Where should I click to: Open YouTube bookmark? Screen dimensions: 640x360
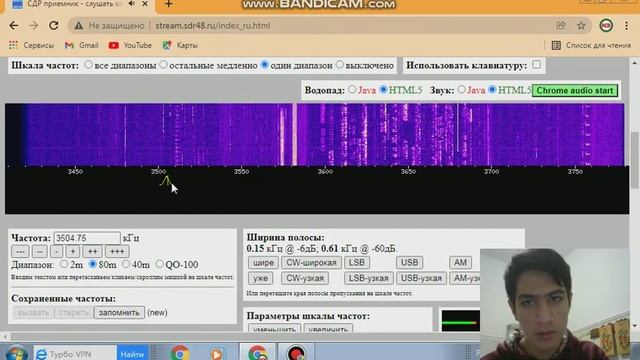(130, 45)
